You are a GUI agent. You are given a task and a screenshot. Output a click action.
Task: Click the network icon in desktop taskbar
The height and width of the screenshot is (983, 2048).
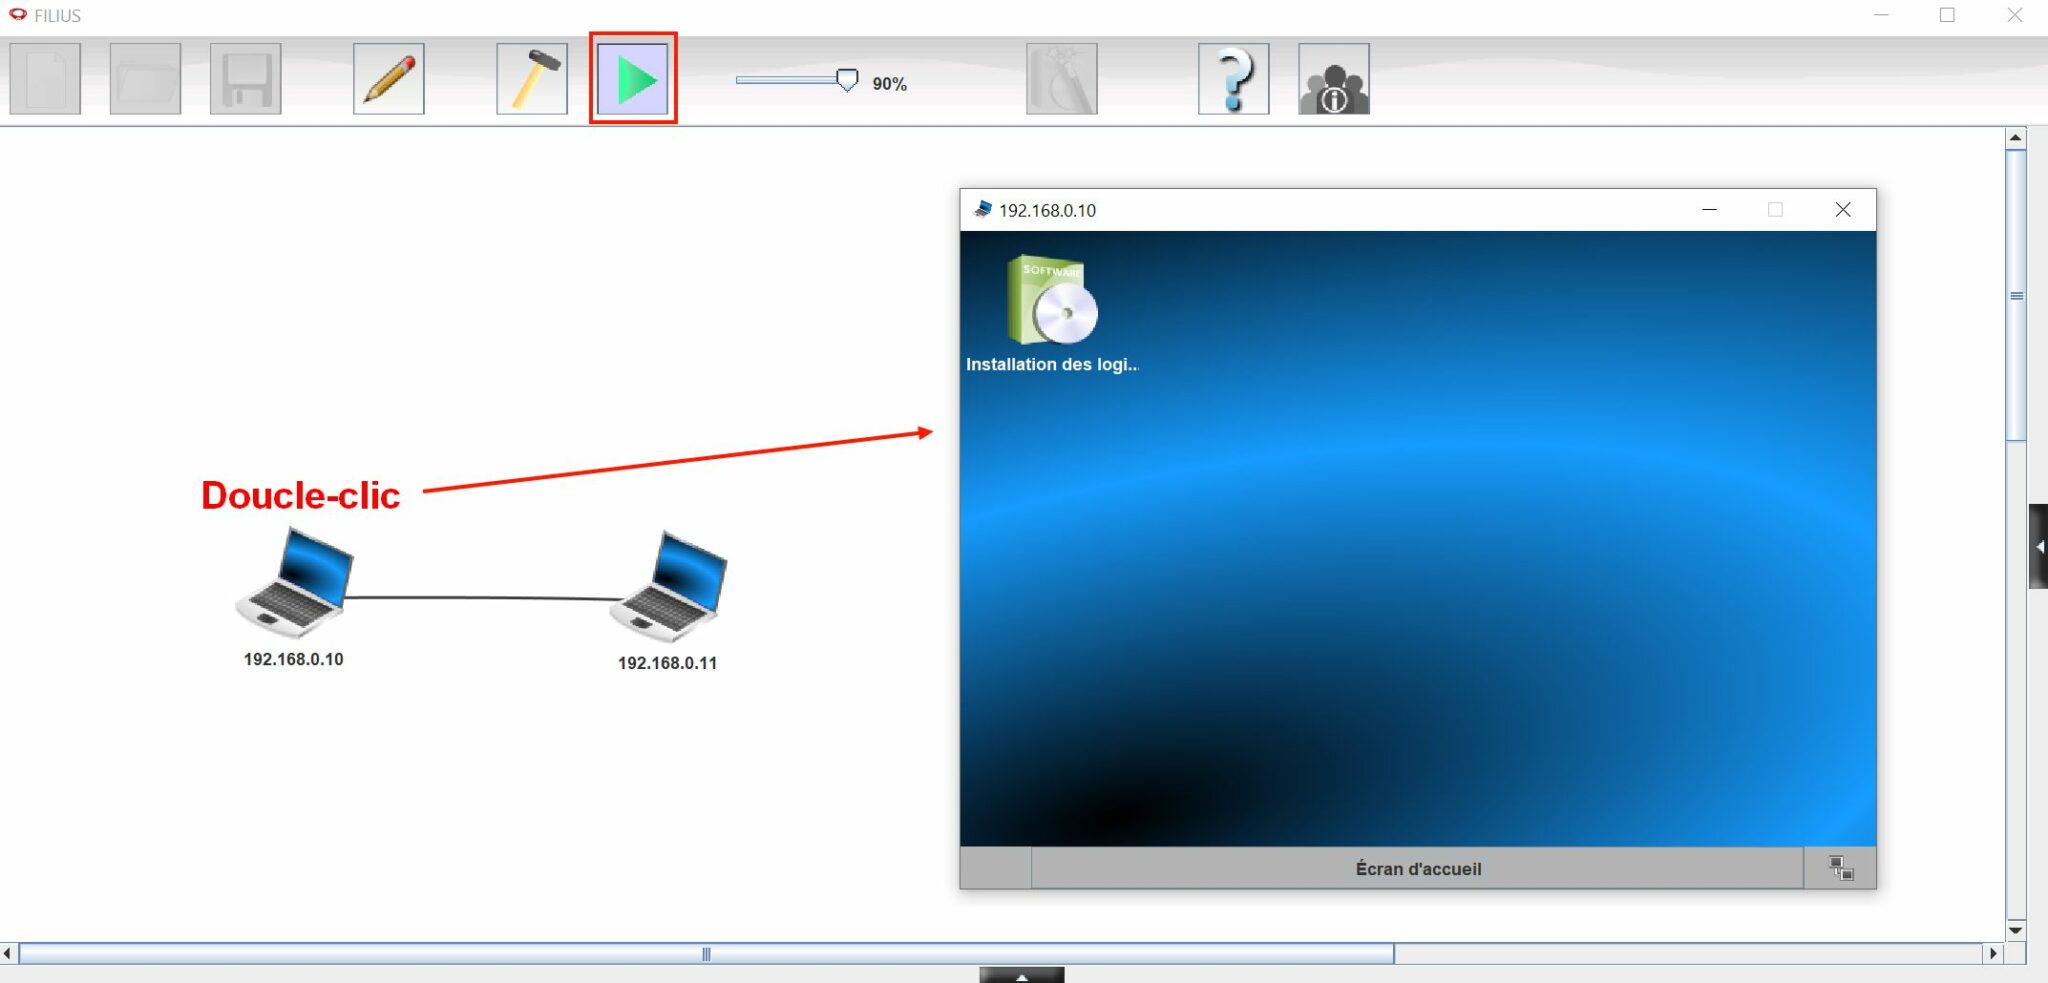click(x=1841, y=868)
